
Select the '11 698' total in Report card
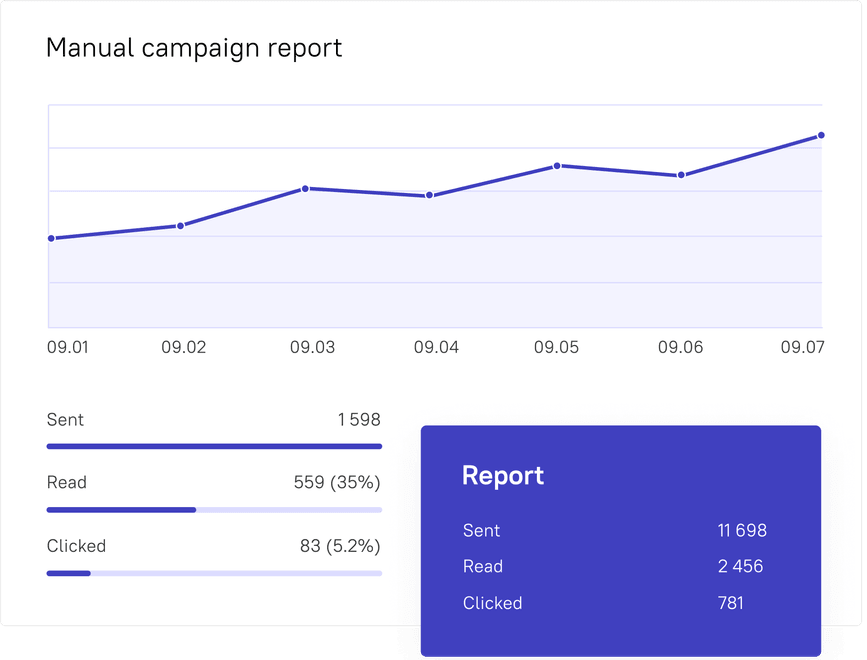tap(742, 531)
